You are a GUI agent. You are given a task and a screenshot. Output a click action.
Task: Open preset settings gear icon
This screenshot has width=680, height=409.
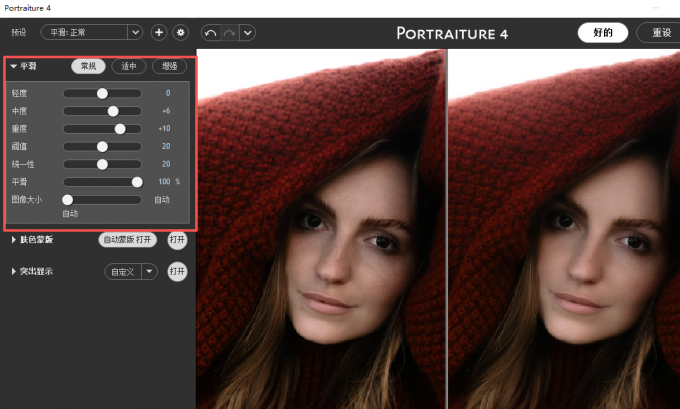click(x=181, y=32)
